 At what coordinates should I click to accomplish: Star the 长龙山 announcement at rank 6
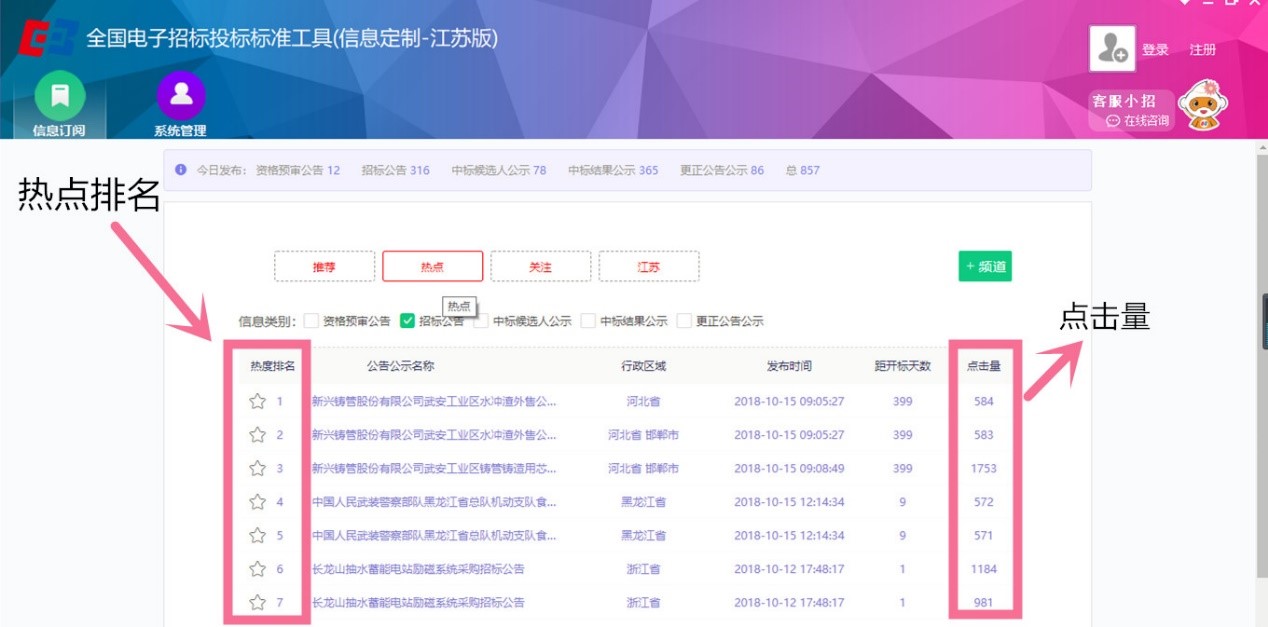pos(255,569)
